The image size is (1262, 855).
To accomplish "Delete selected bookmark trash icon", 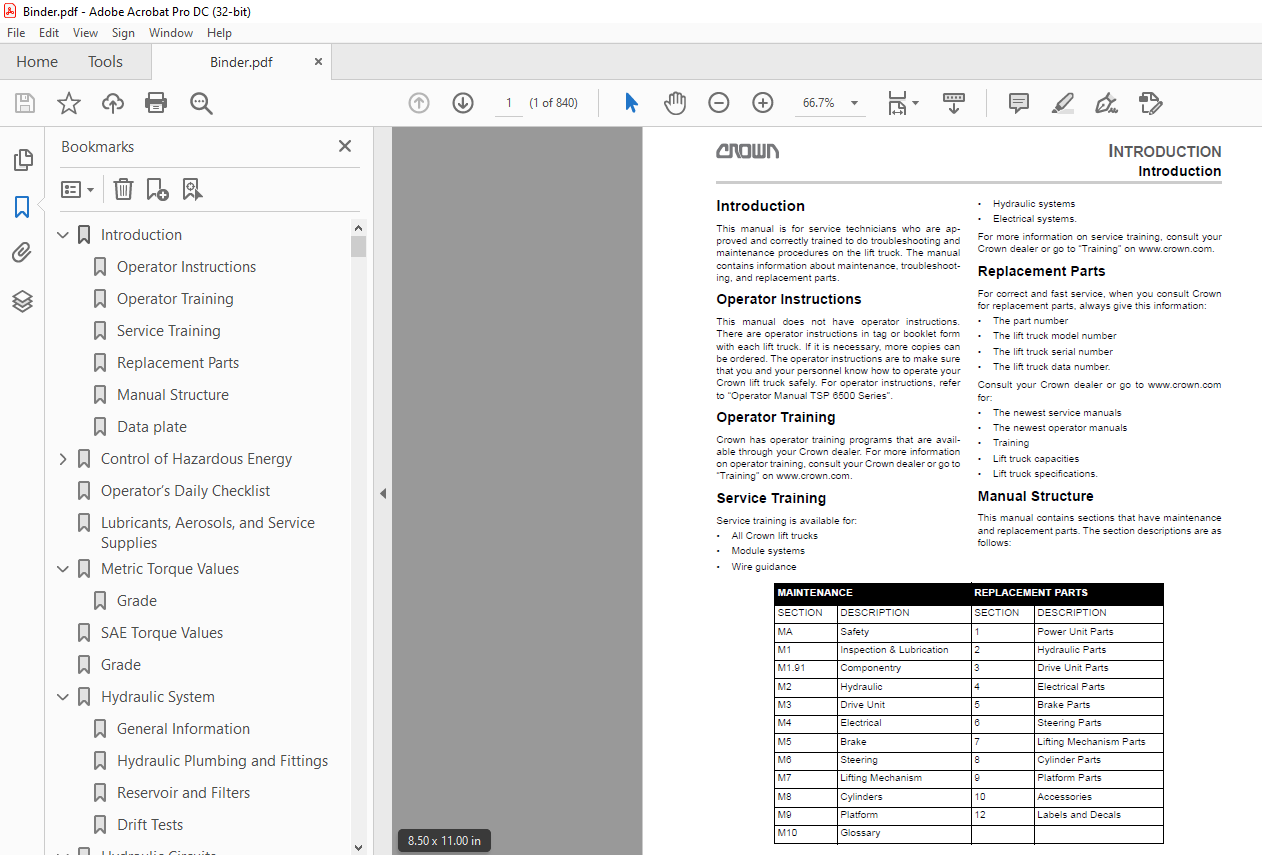I will [123, 189].
